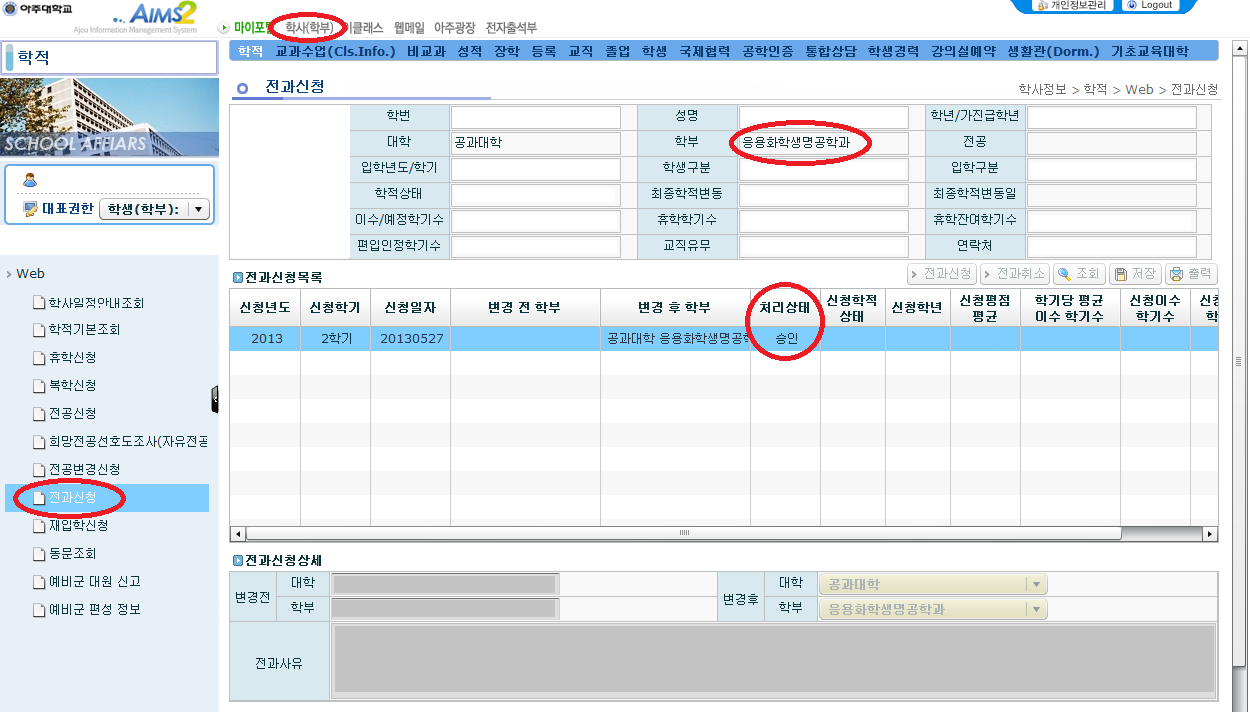Expand the Web tree node

(x=9, y=274)
